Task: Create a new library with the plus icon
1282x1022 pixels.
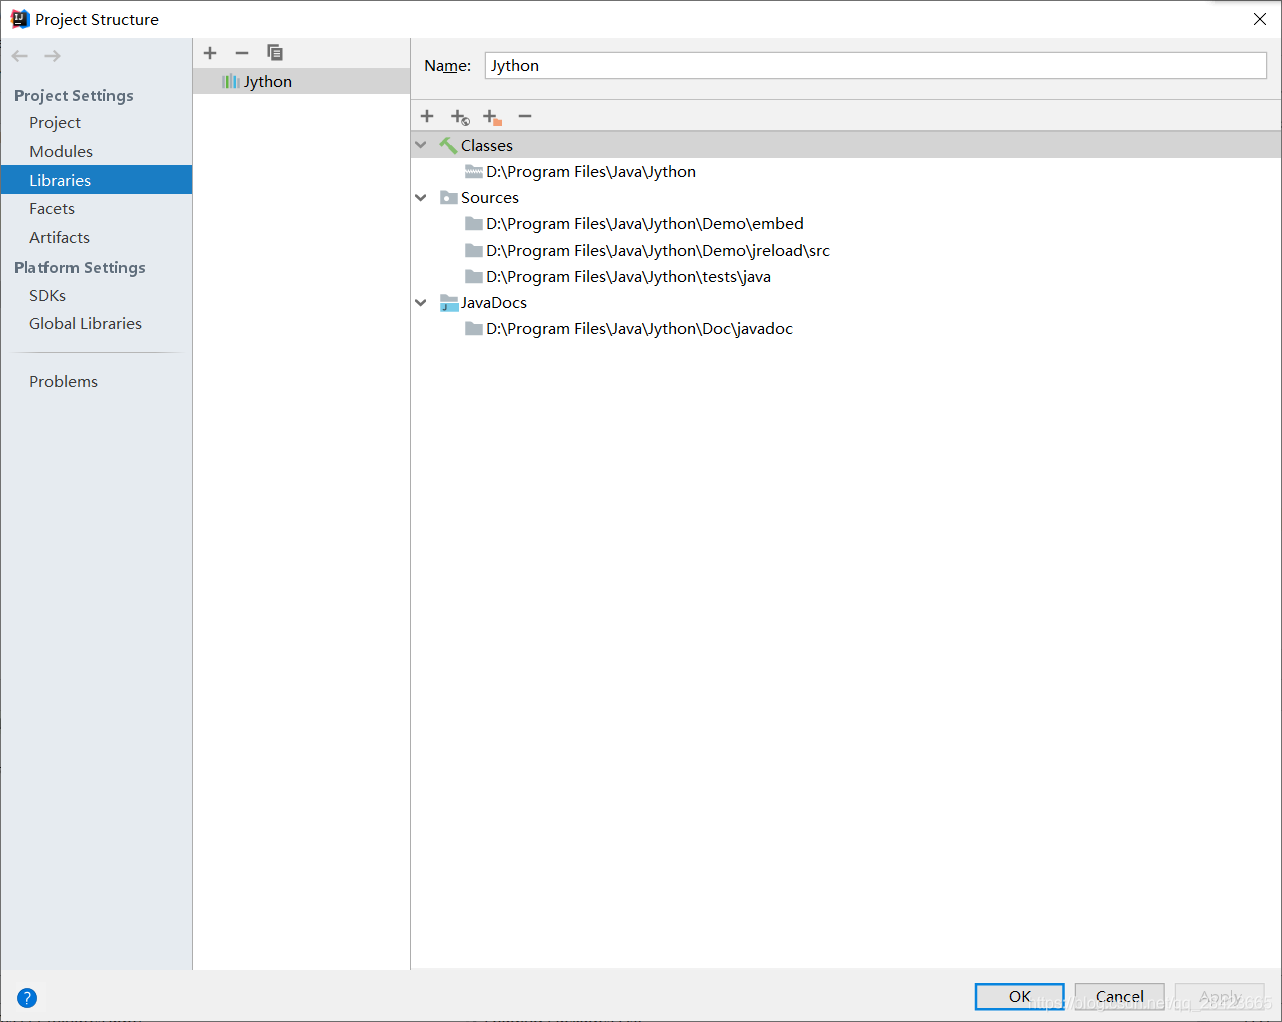Action: pos(209,52)
